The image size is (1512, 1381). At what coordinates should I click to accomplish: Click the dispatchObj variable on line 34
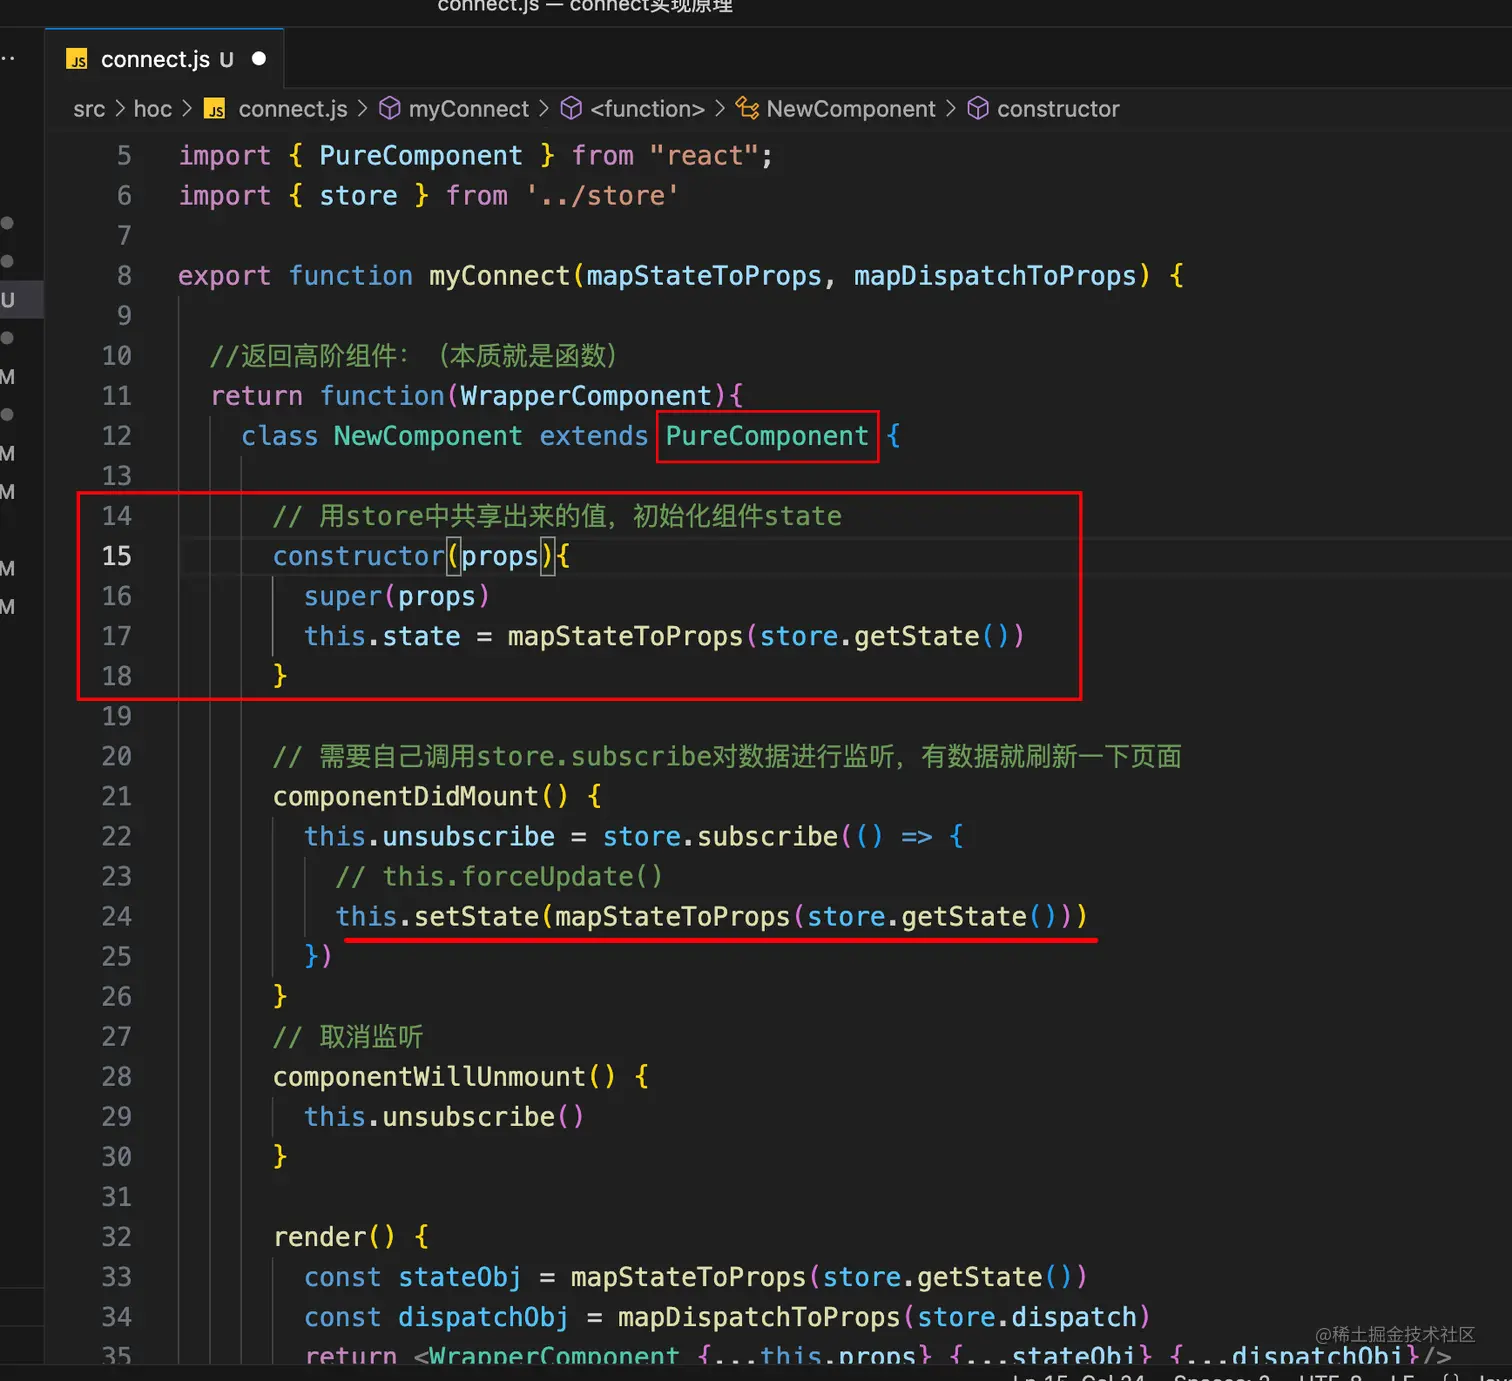[483, 1317]
